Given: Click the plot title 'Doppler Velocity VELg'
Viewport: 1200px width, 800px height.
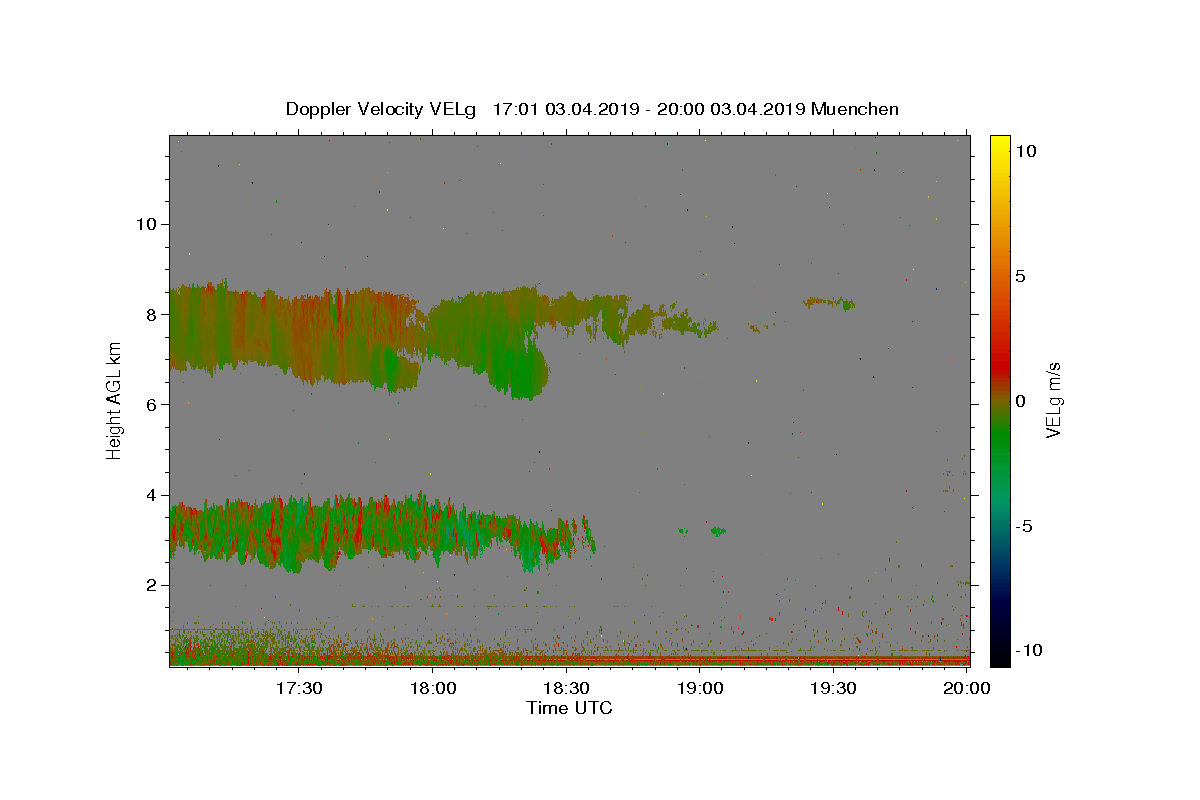Looking at the screenshot, I should [381, 109].
